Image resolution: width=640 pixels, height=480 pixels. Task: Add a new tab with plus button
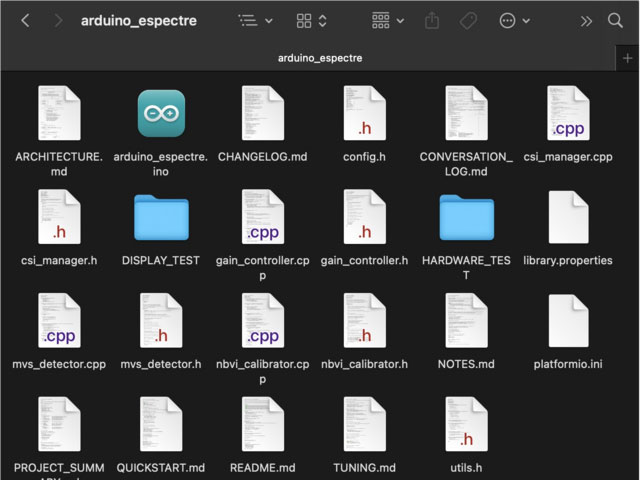click(x=627, y=58)
